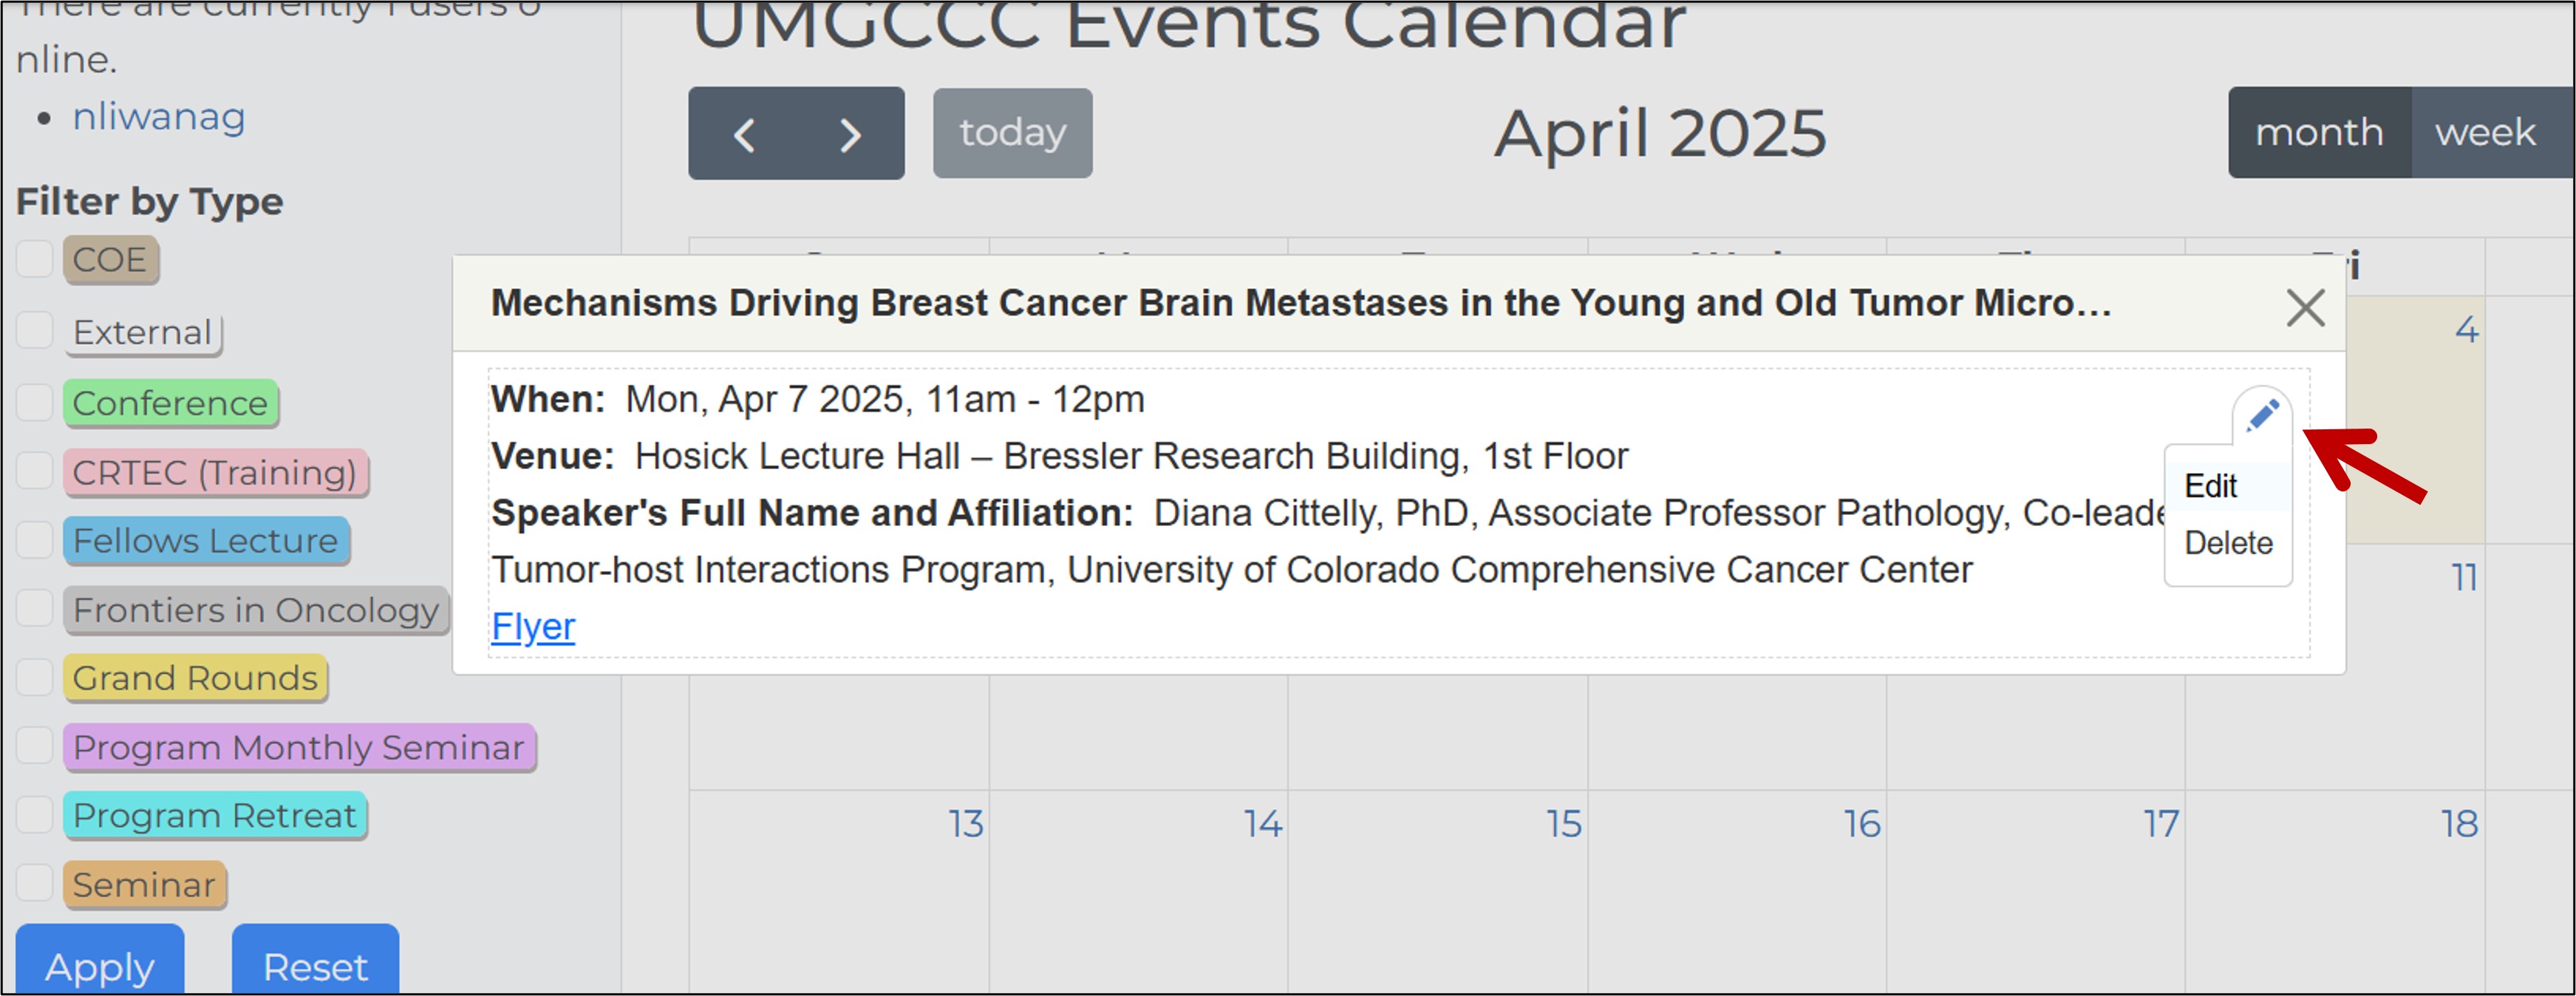This screenshot has height=996, width=2576.
Task: Apply the selected type filters
Action: coord(100,965)
